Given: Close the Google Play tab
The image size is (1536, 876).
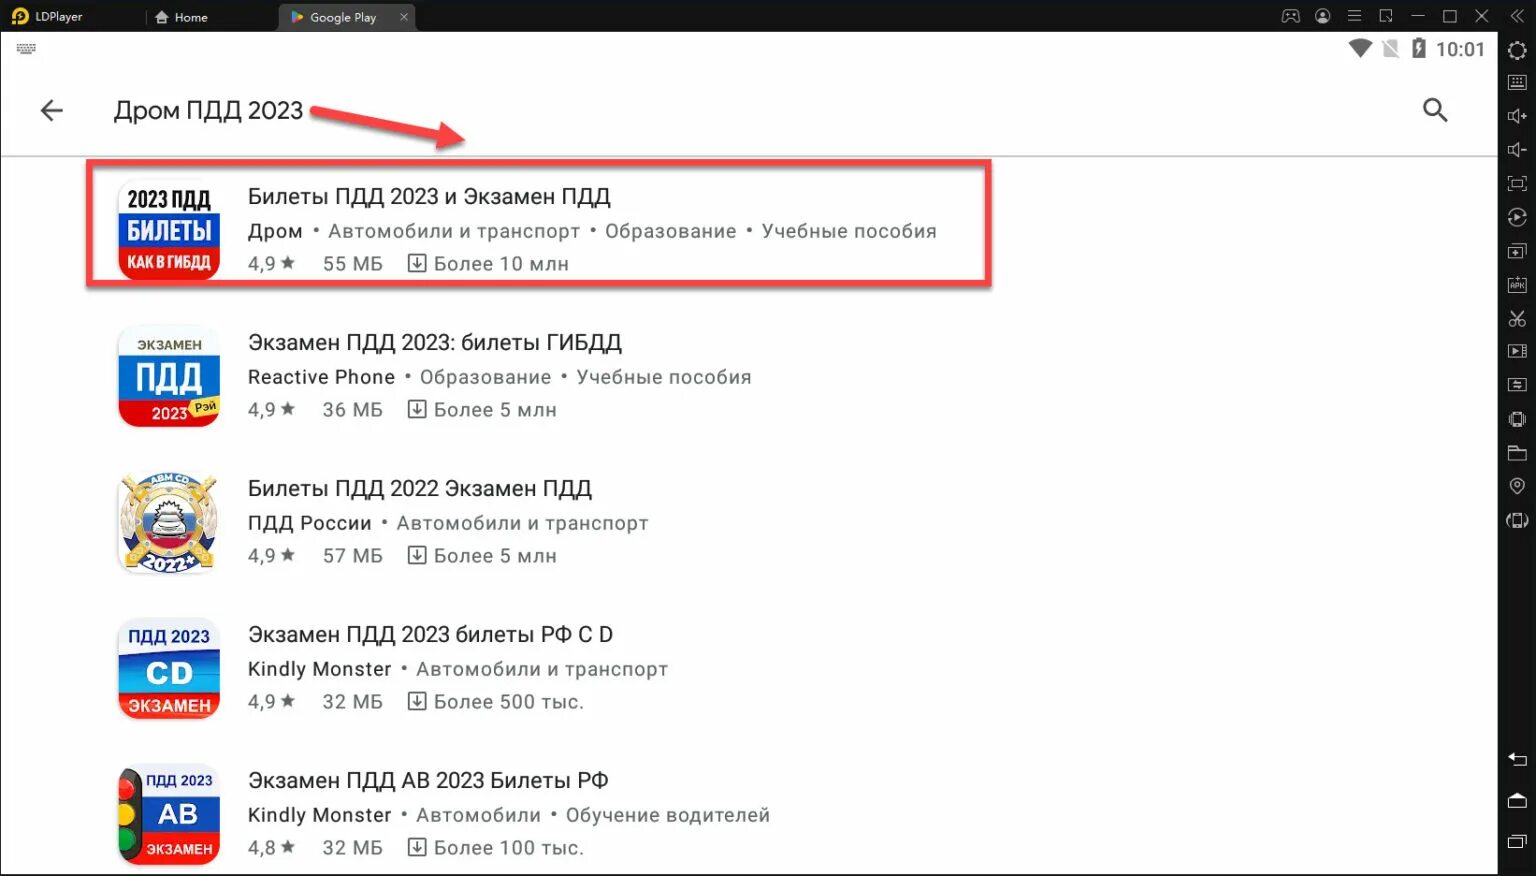Looking at the screenshot, I should click(404, 17).
